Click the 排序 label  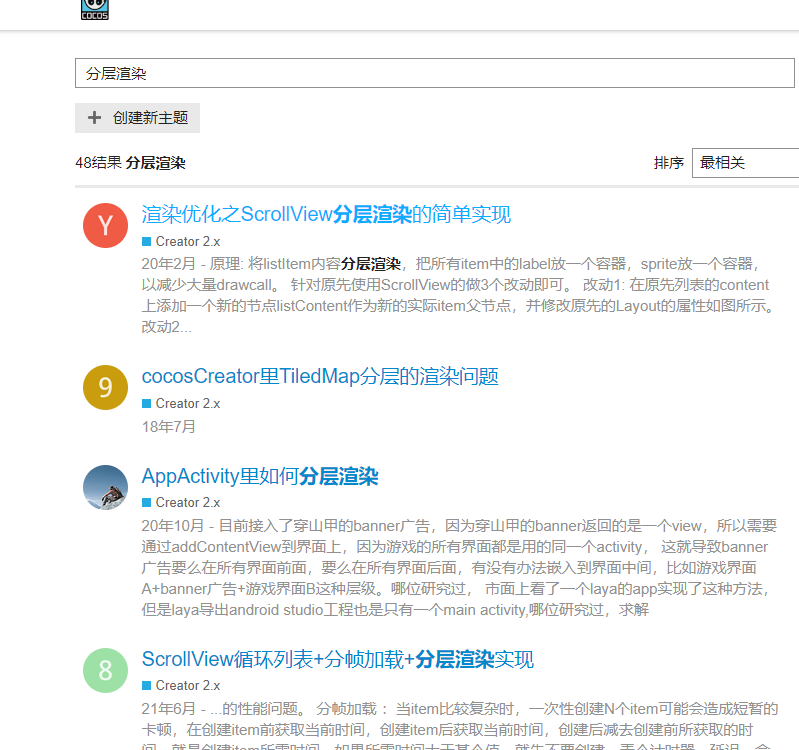669,163
